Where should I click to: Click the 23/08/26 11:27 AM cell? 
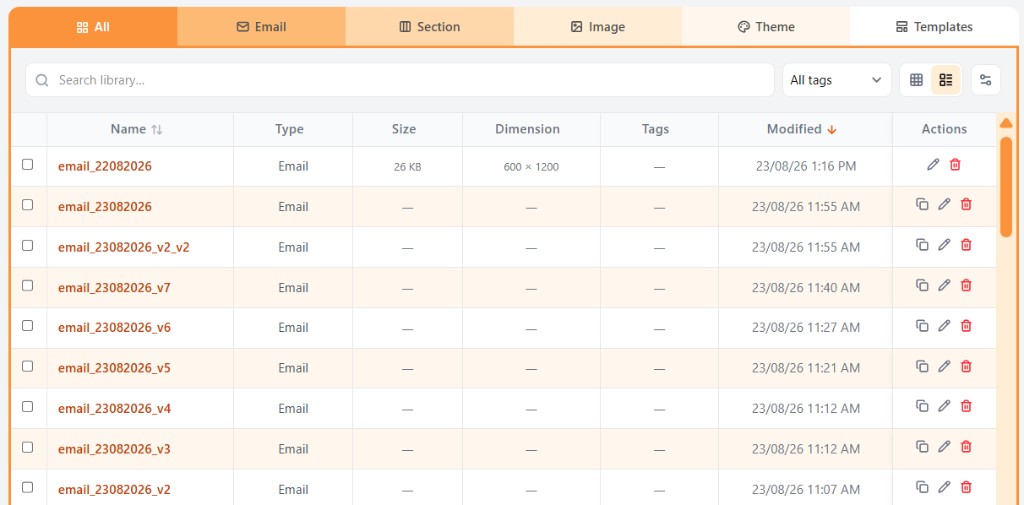click(805, 328)
